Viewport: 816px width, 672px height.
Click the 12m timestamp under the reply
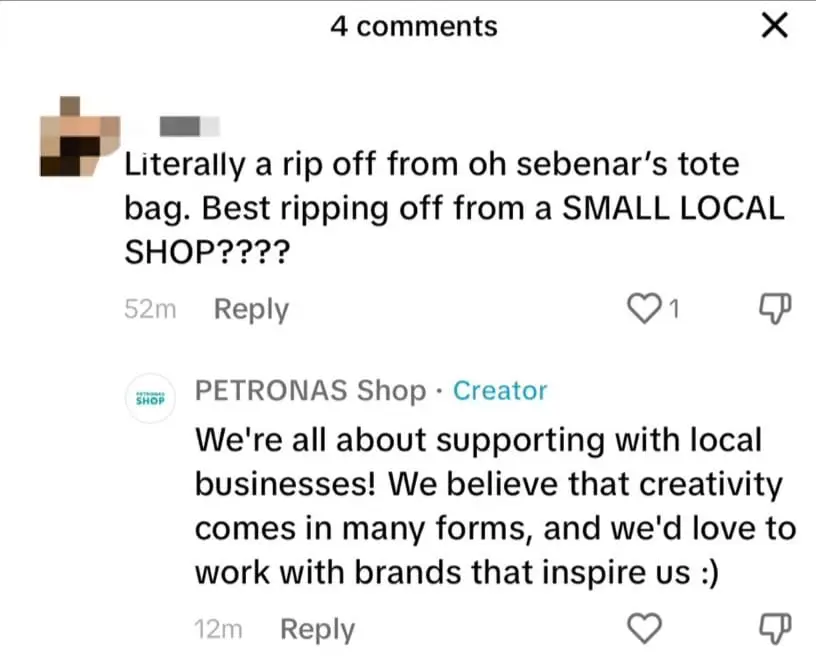(218, 629)
